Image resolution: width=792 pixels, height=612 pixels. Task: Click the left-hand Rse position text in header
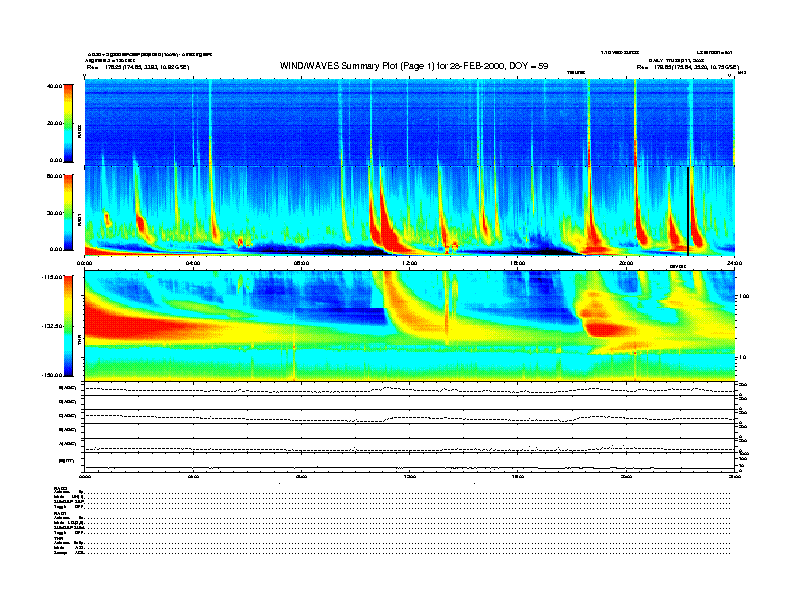pyautogui.click(x=138, y=67)
